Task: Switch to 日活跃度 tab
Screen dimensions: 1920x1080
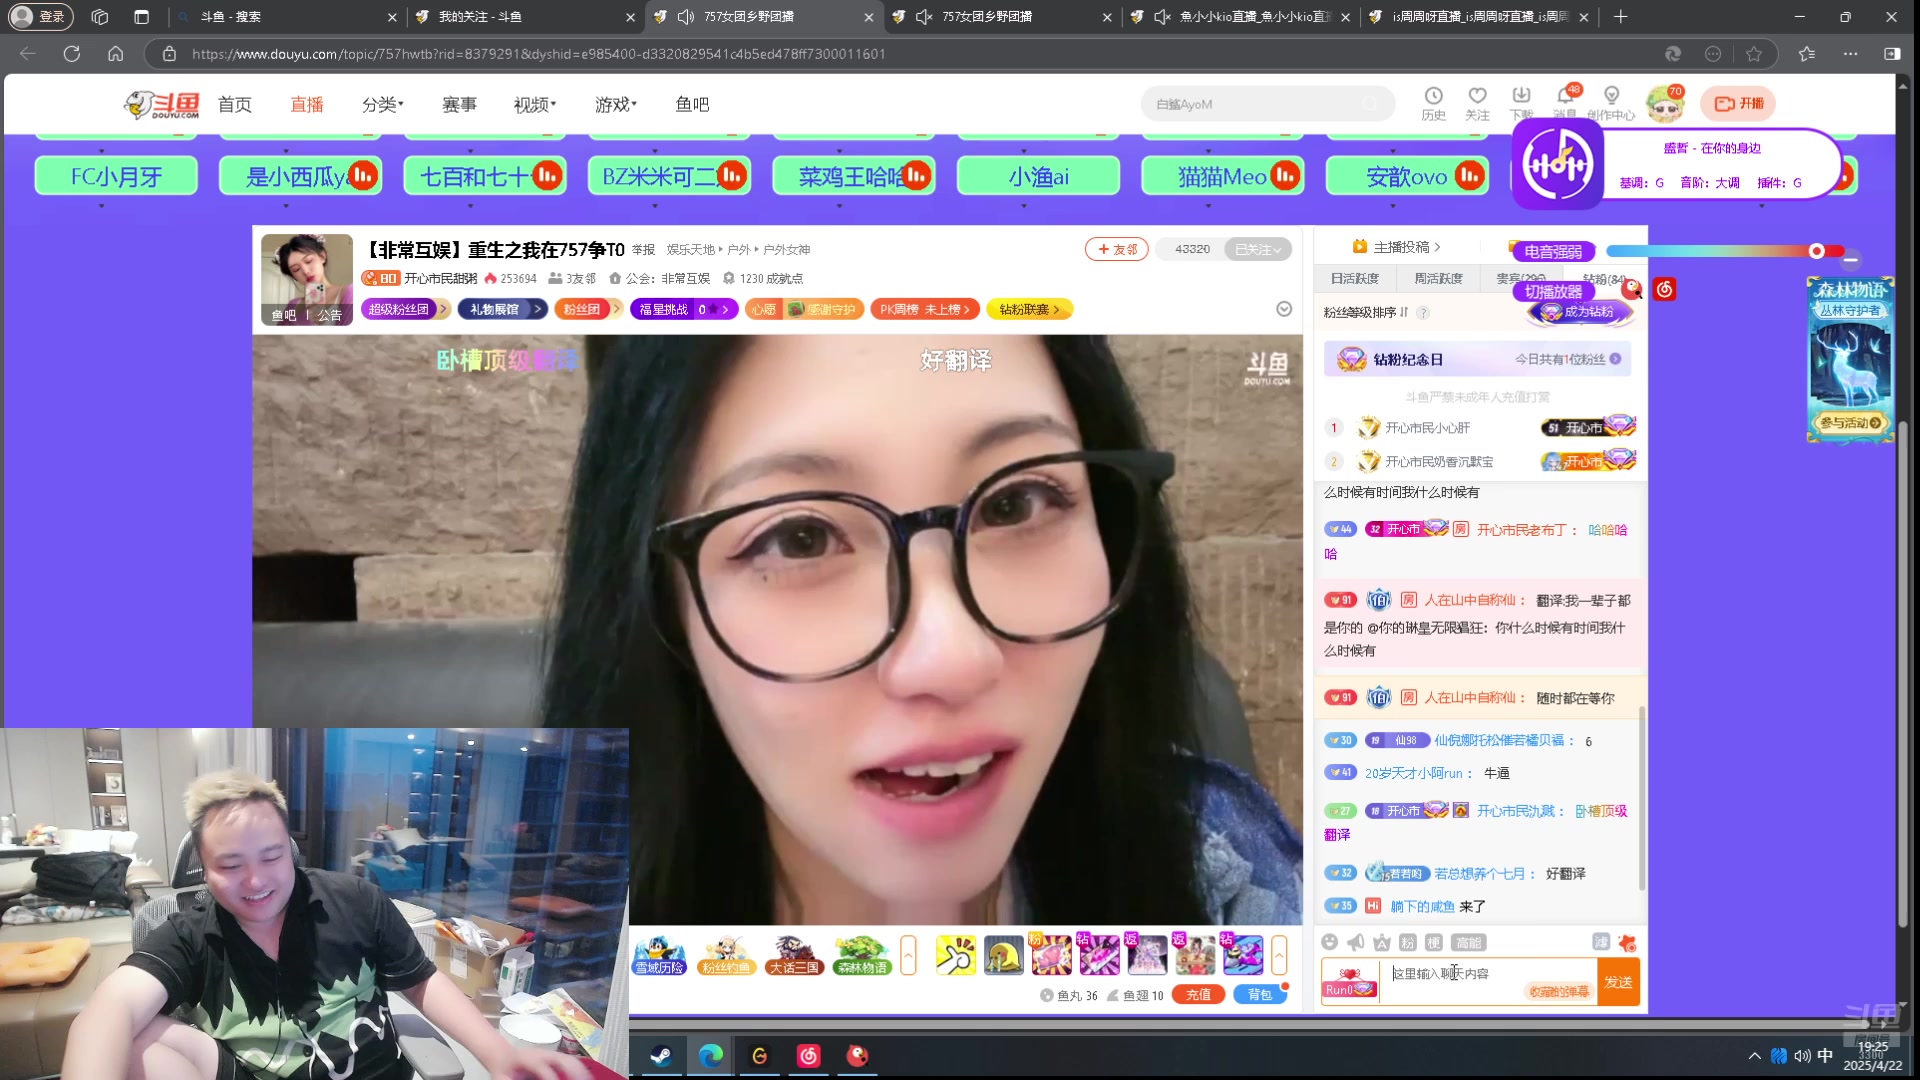Action: click(1355, 279)
